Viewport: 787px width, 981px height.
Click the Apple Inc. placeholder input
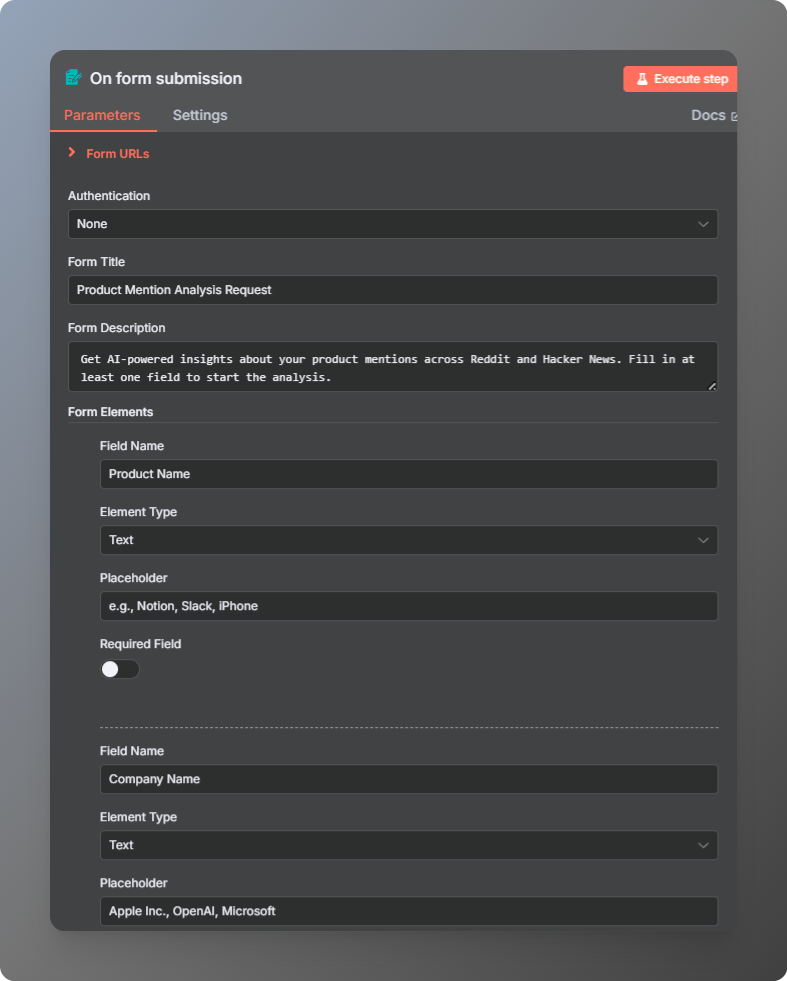pyautogui.click(x=408, y=911)
